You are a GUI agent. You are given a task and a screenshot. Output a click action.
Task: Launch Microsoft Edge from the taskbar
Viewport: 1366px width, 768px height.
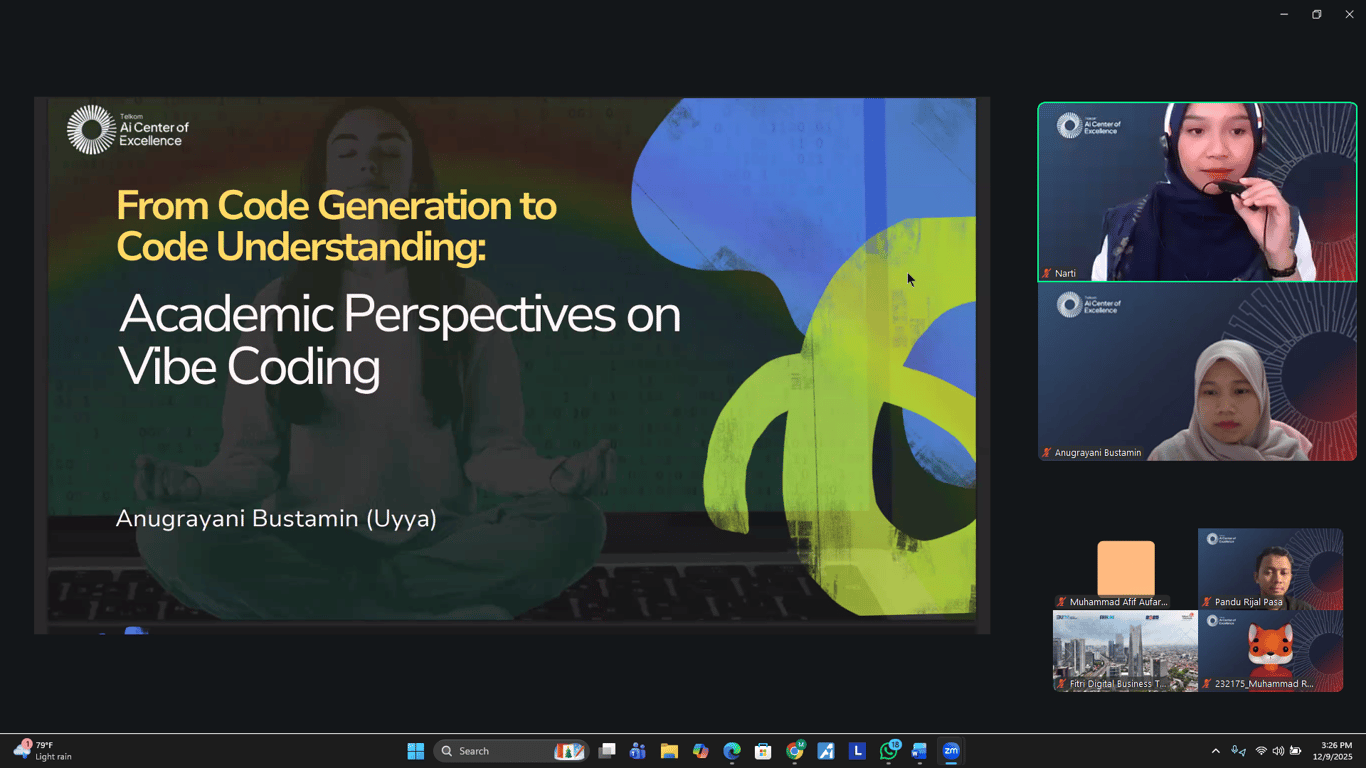(x=732, y=751)
